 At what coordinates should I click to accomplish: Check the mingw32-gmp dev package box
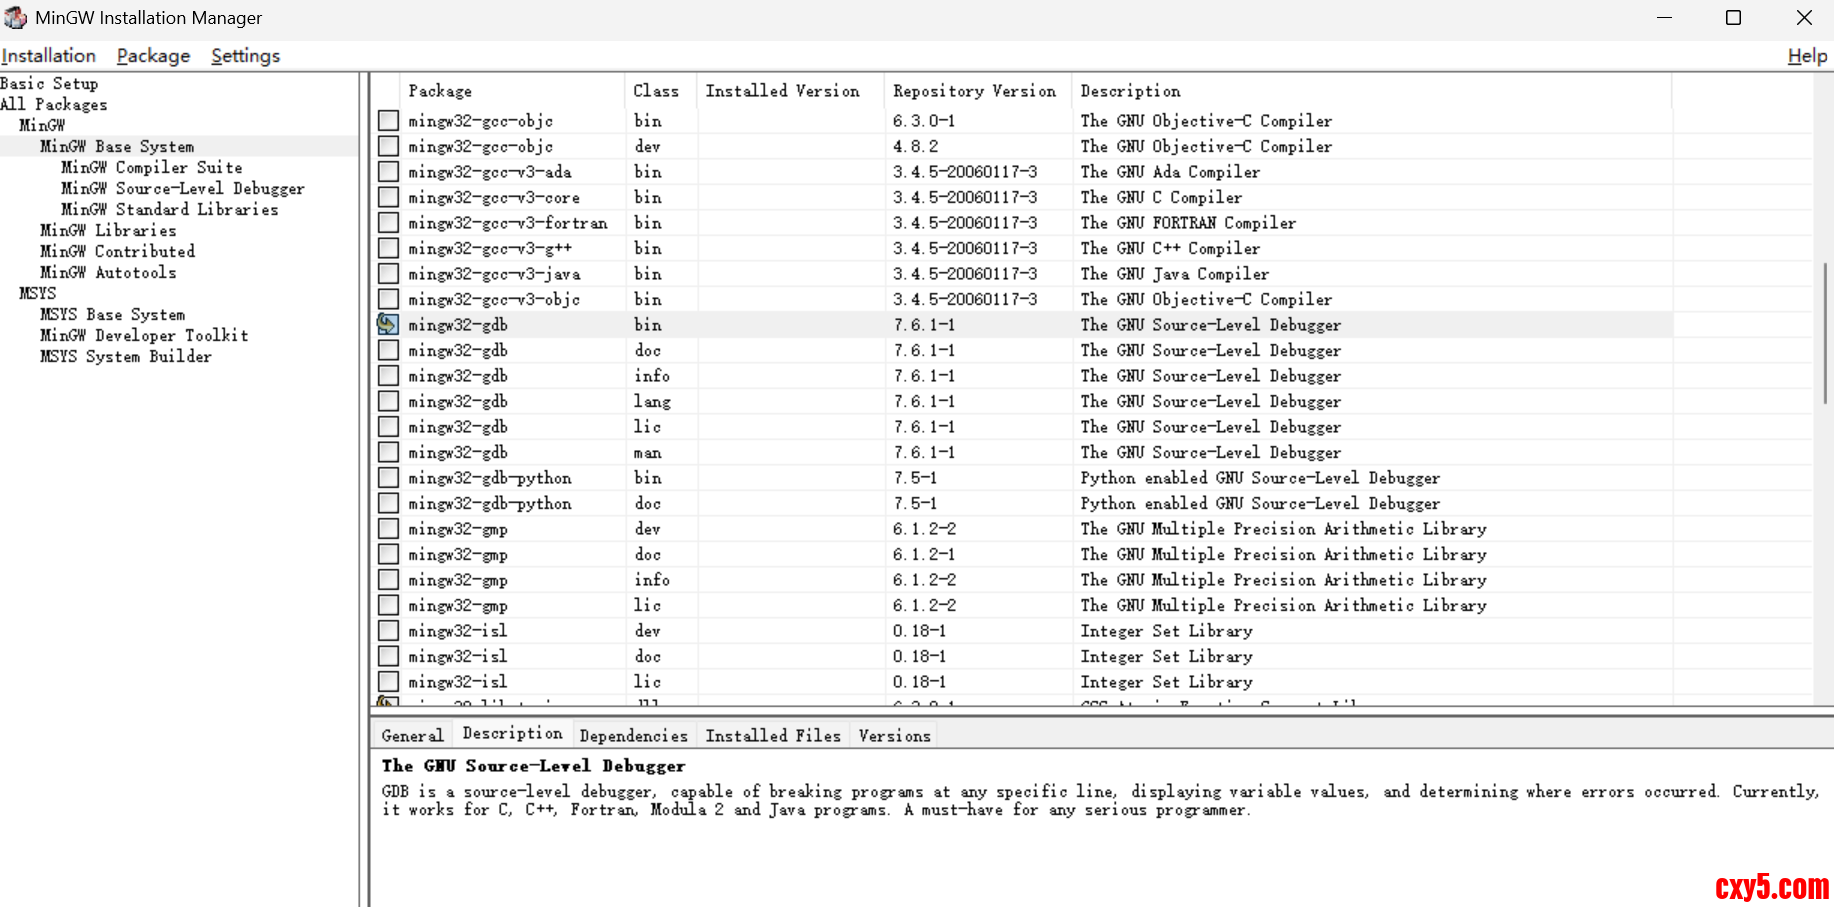[388, 528]
